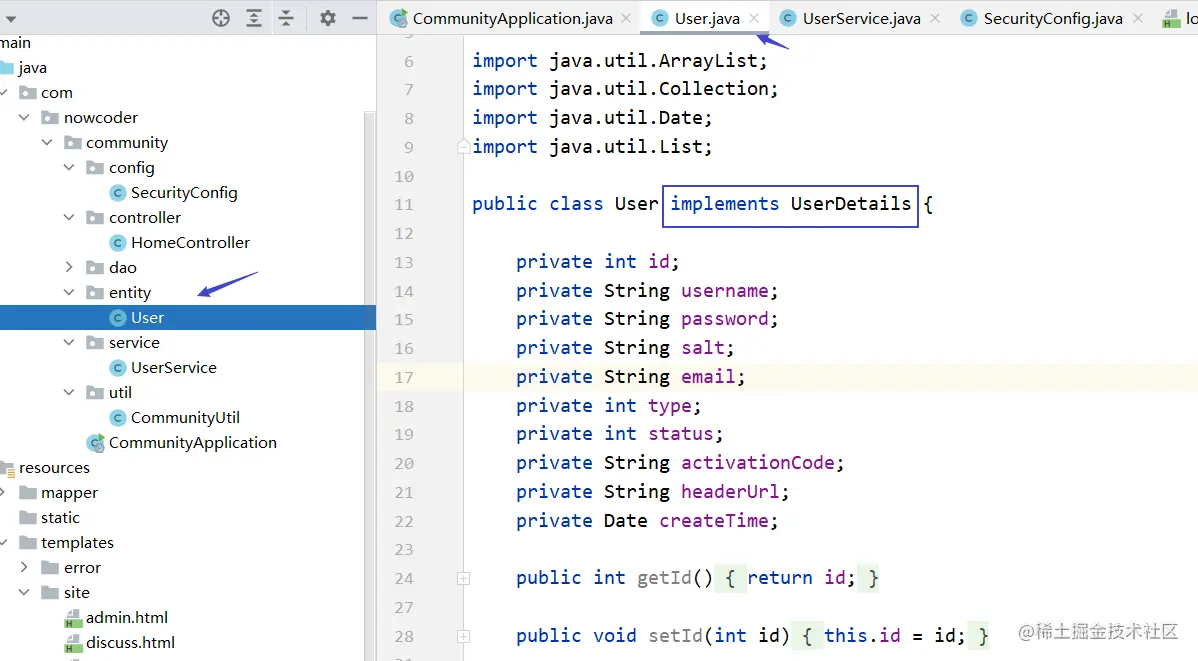1198x661 pixels.
Task: Expand the dao package
Action: tap(70, 267)
